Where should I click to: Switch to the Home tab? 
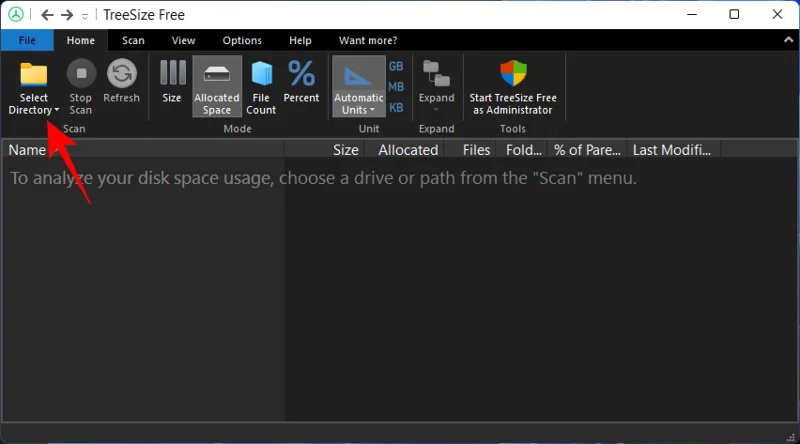pos(81,40)
